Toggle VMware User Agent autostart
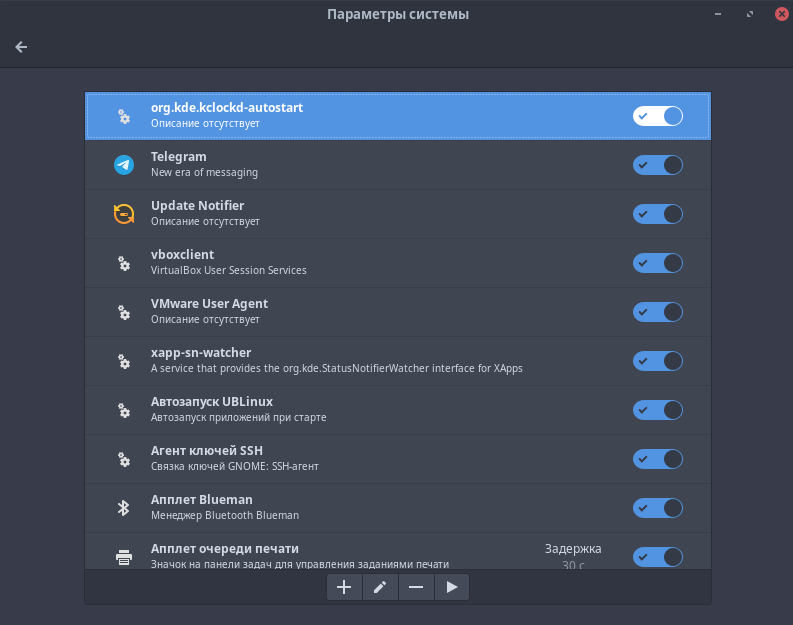 [657, 312]
